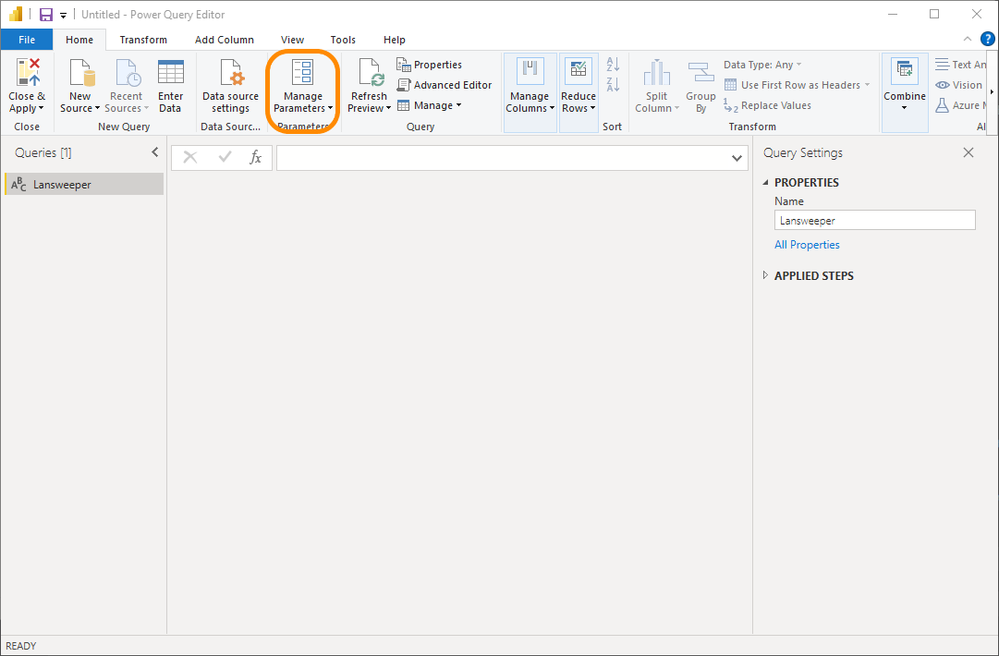The image size is (999, 656).
Task: Collapse the Queries pane
Action: (x=154, y=153)
